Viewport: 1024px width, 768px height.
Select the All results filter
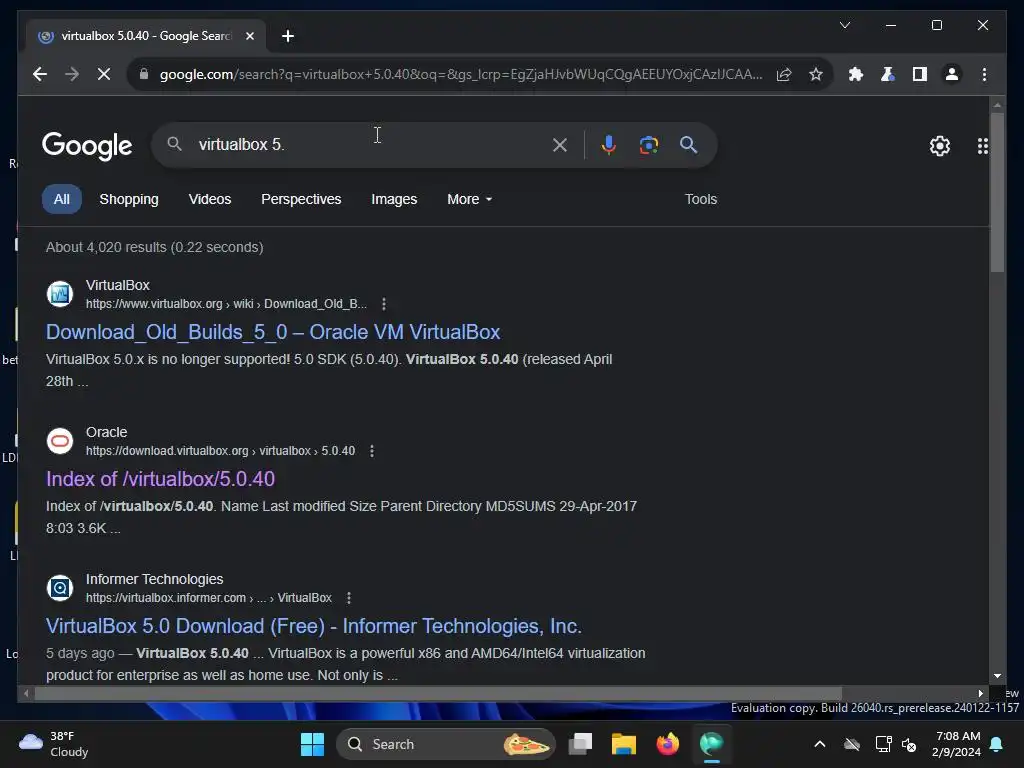point(61,199)
